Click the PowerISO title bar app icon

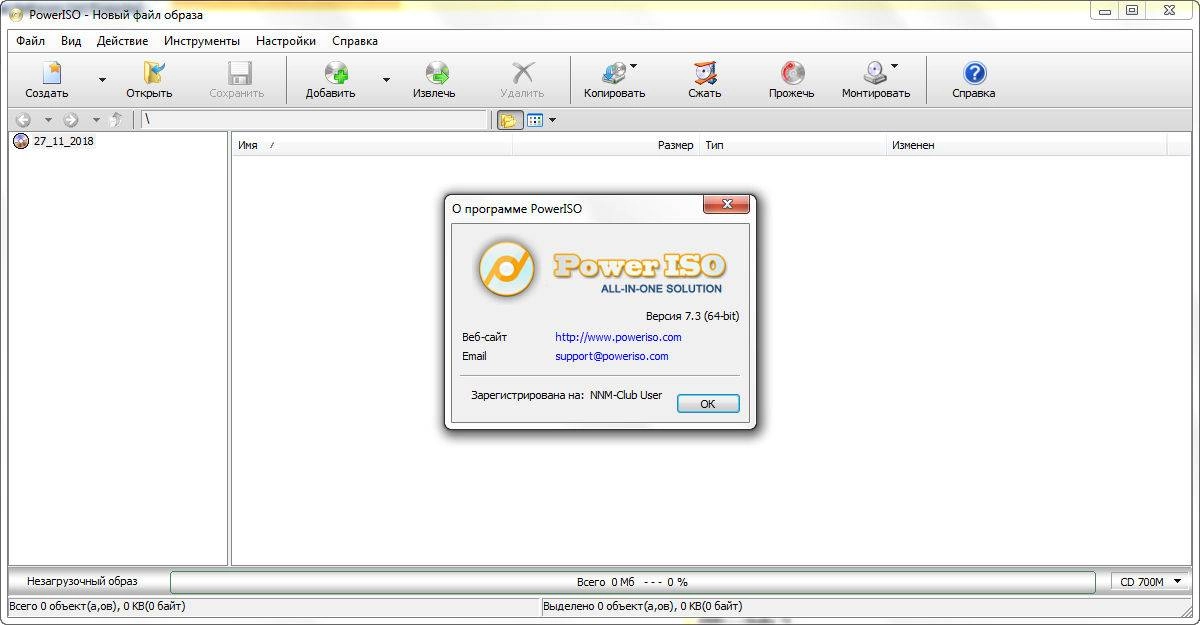click(x=17, y=14)
